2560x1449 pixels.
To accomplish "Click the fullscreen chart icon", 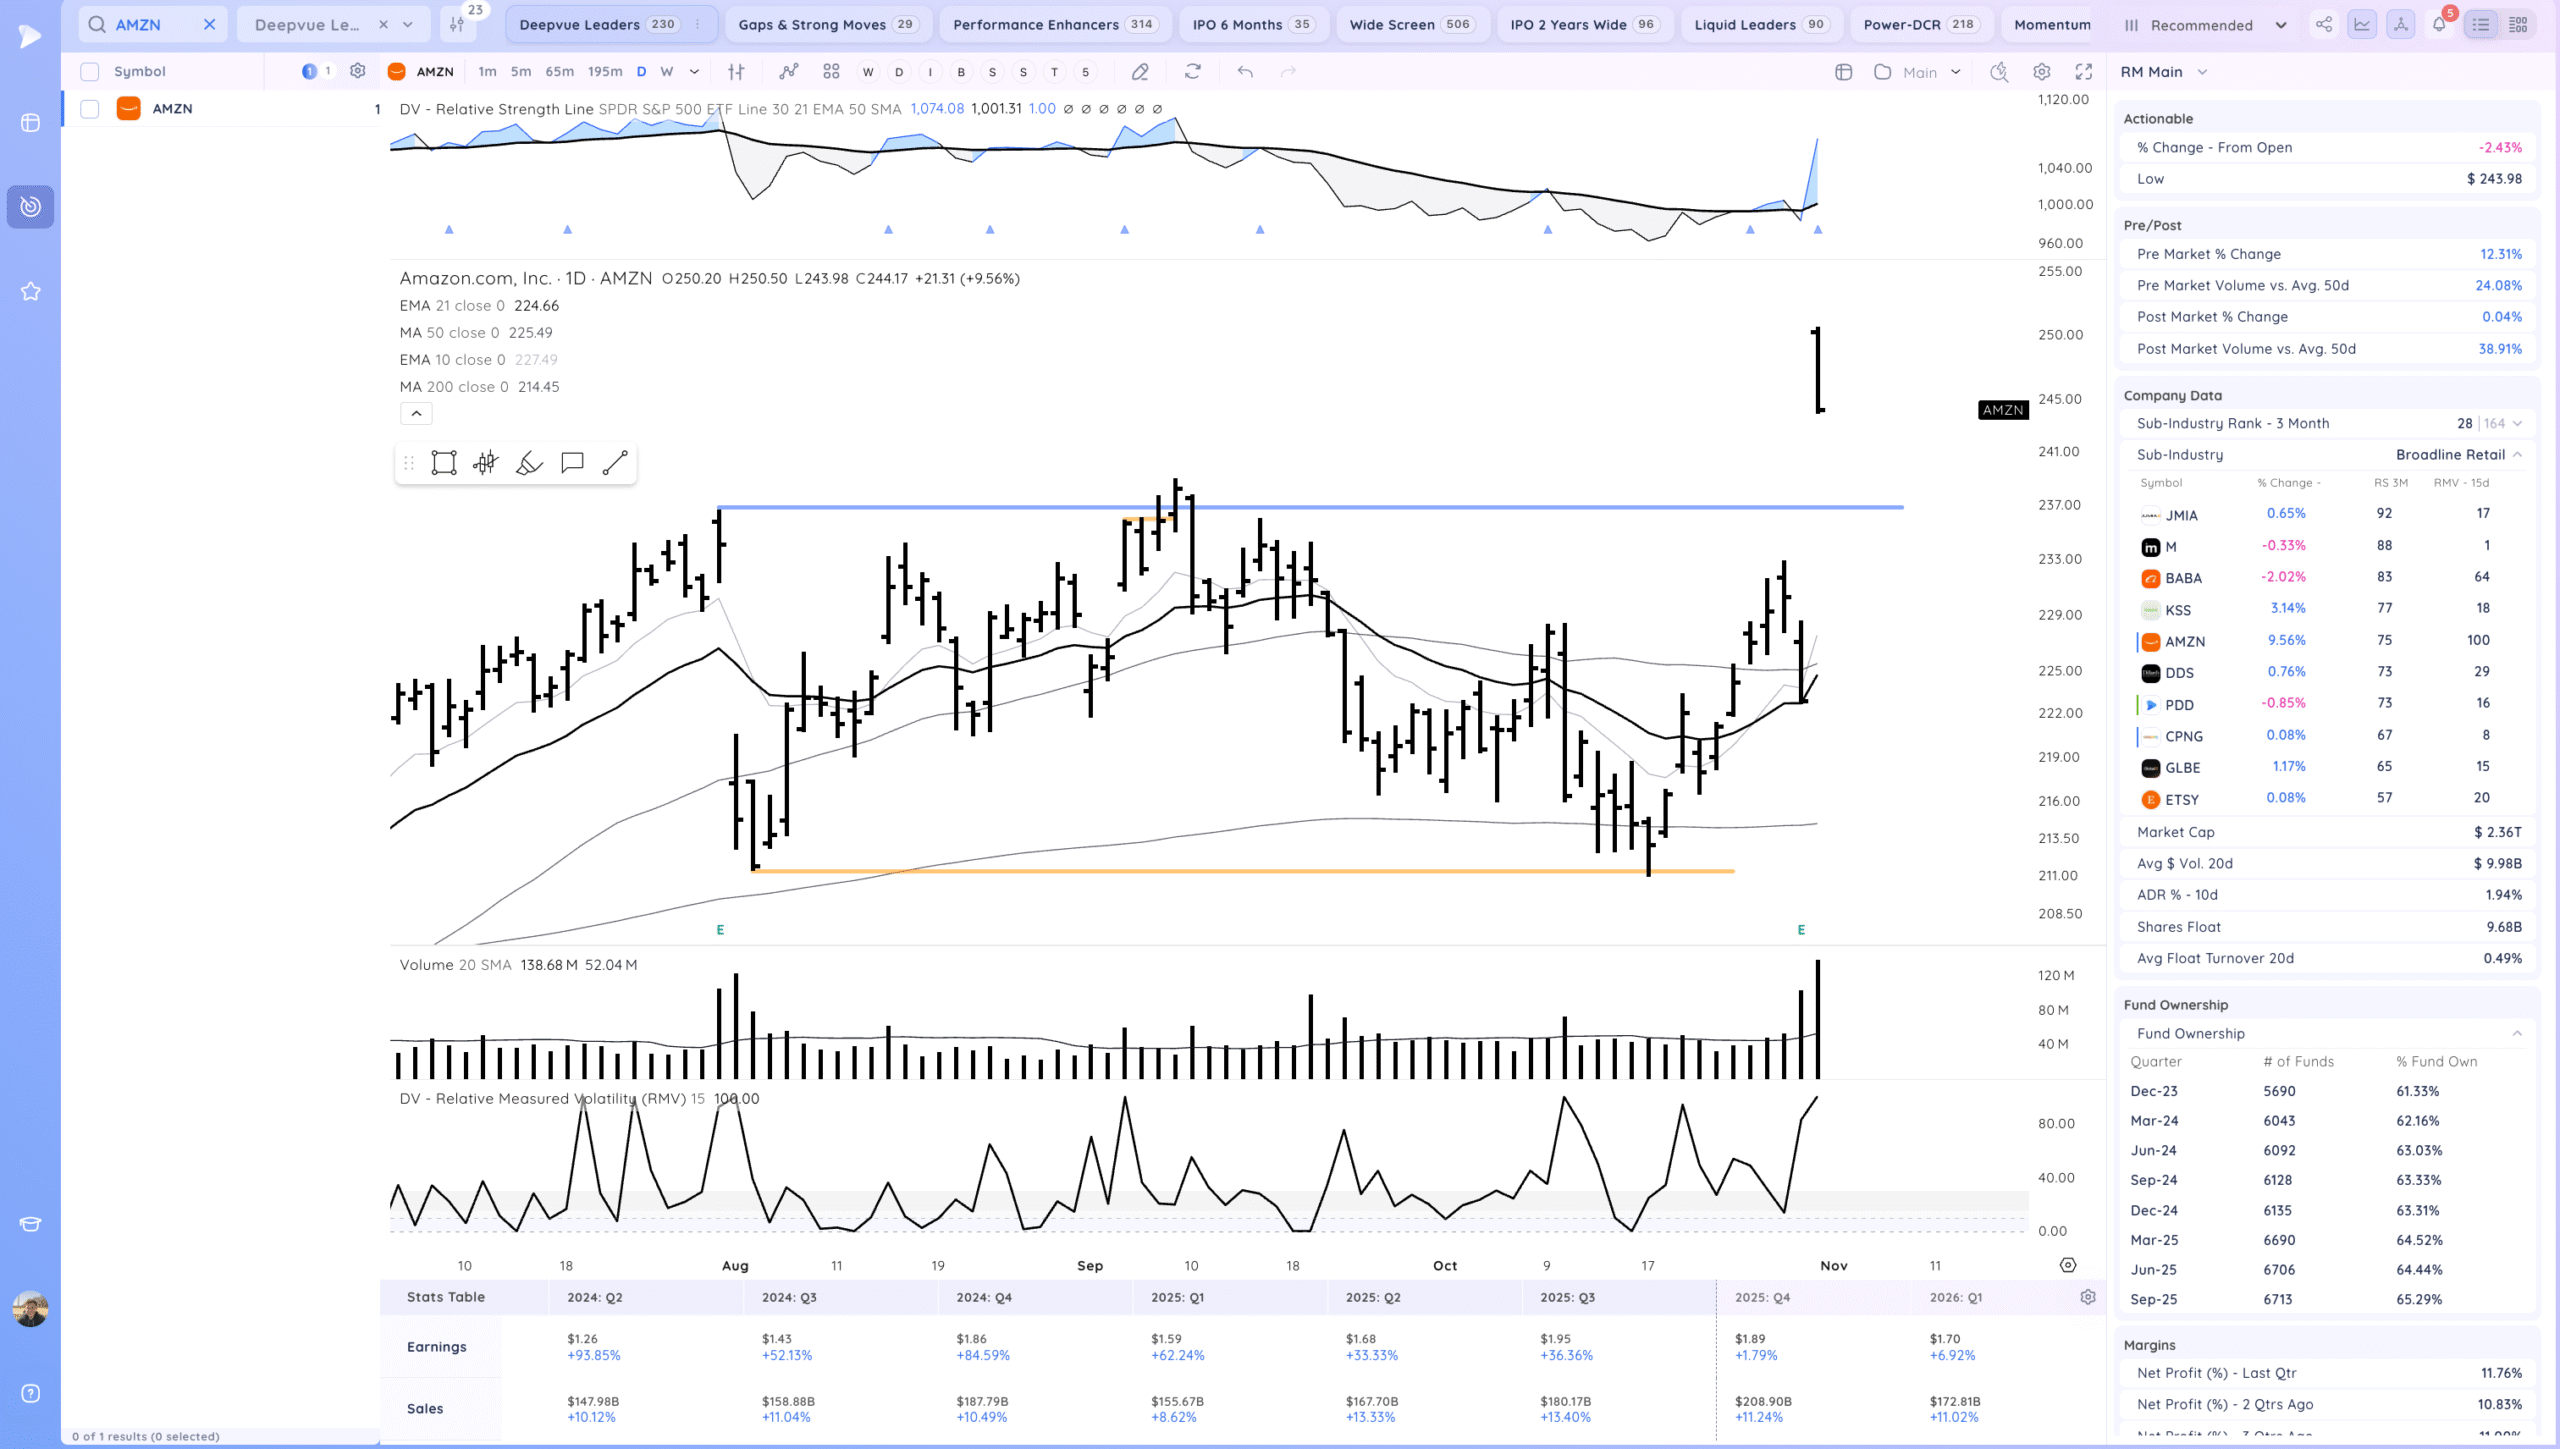I will [x=2083, y=72].
